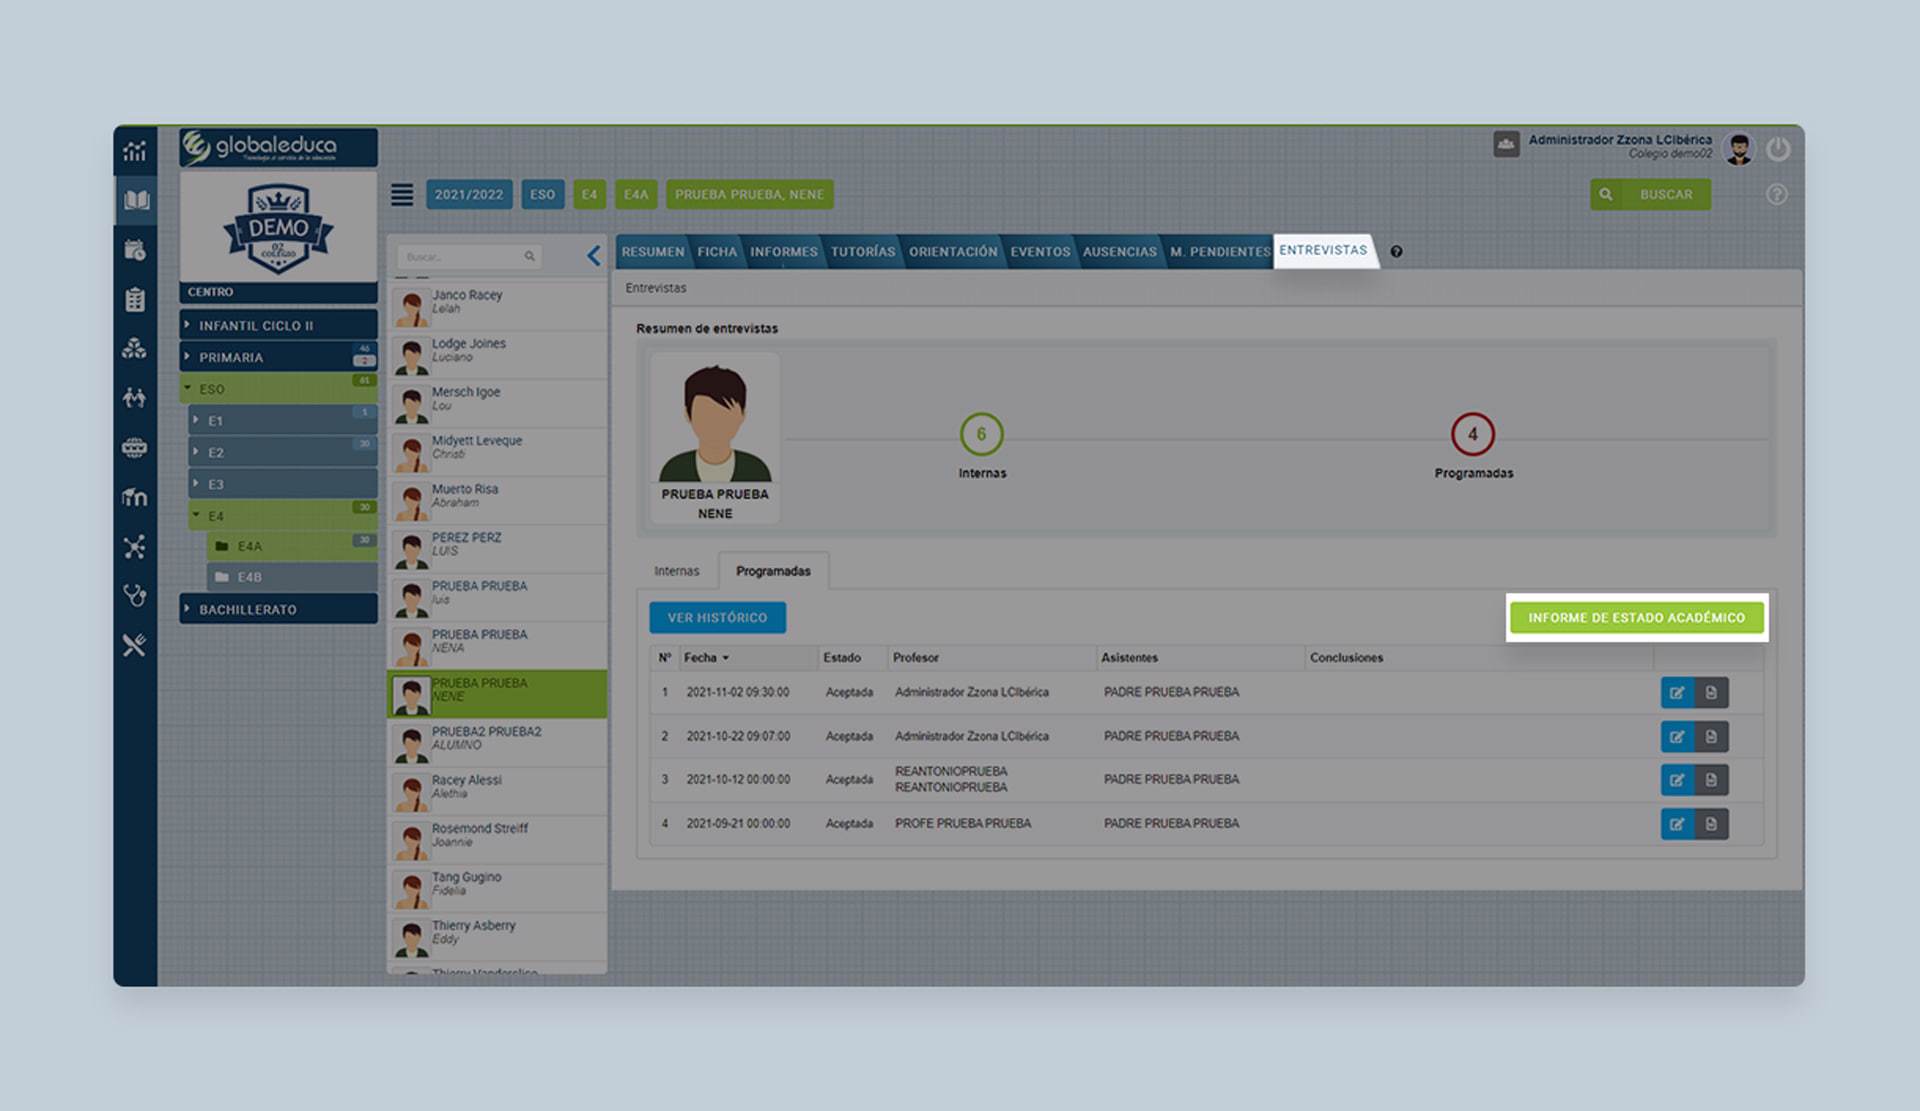1920x1111 pixels.
Task: Open the open-book academic sidebar icon
Action: tap(135, 200)
